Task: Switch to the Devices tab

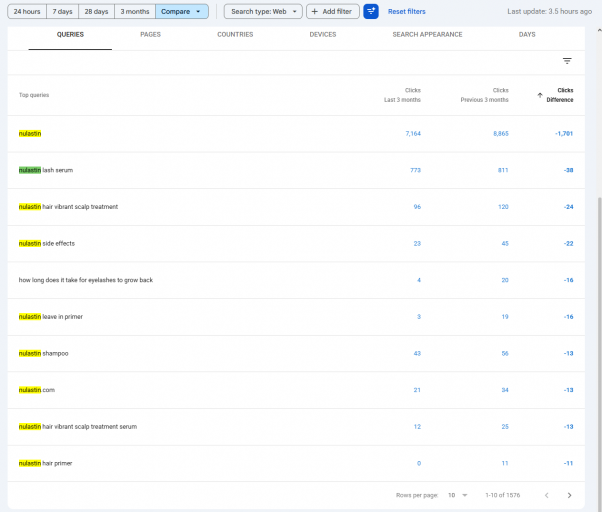Action: pyautogui.click(x=323, y=35)
